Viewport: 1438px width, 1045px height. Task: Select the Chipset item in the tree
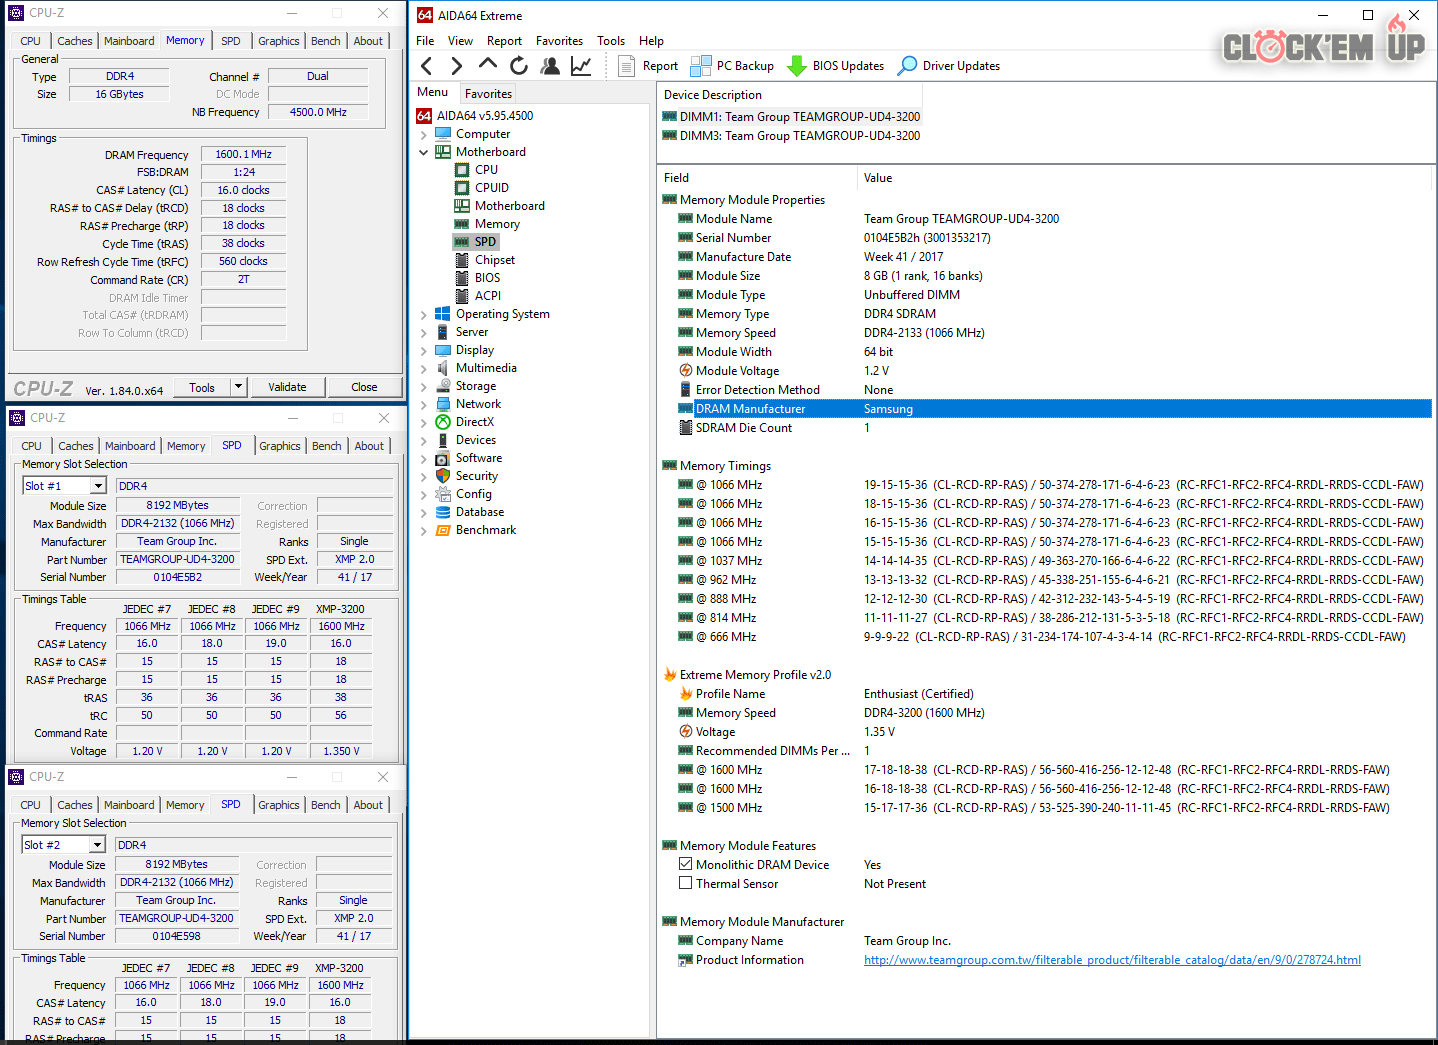[x=495, y=260]
